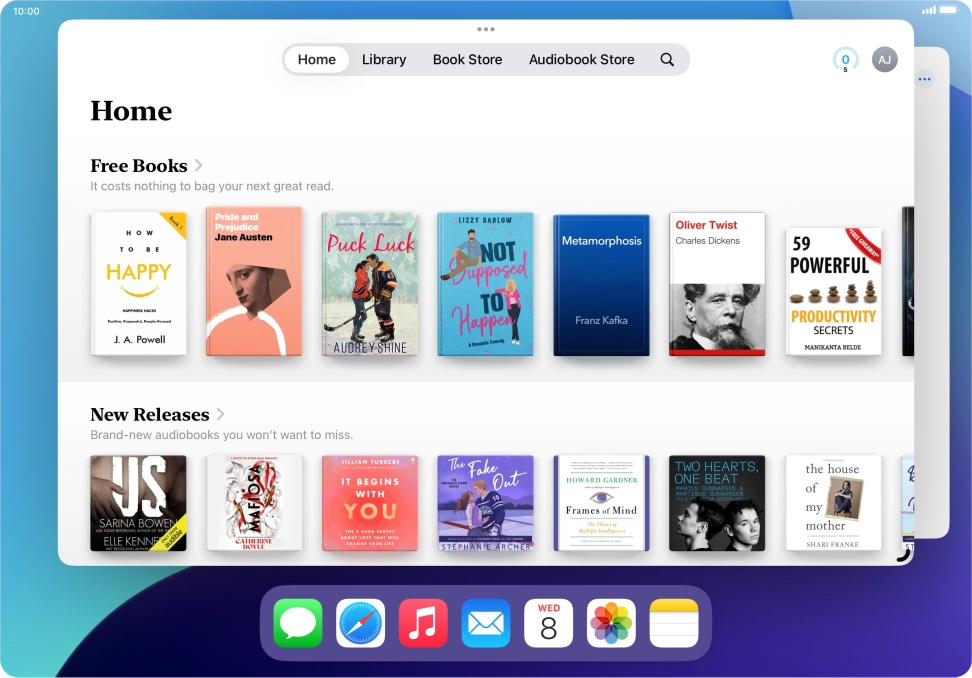
Task: Click the Free Books heading
Action: pyautogui.click(x=139, y=165)
